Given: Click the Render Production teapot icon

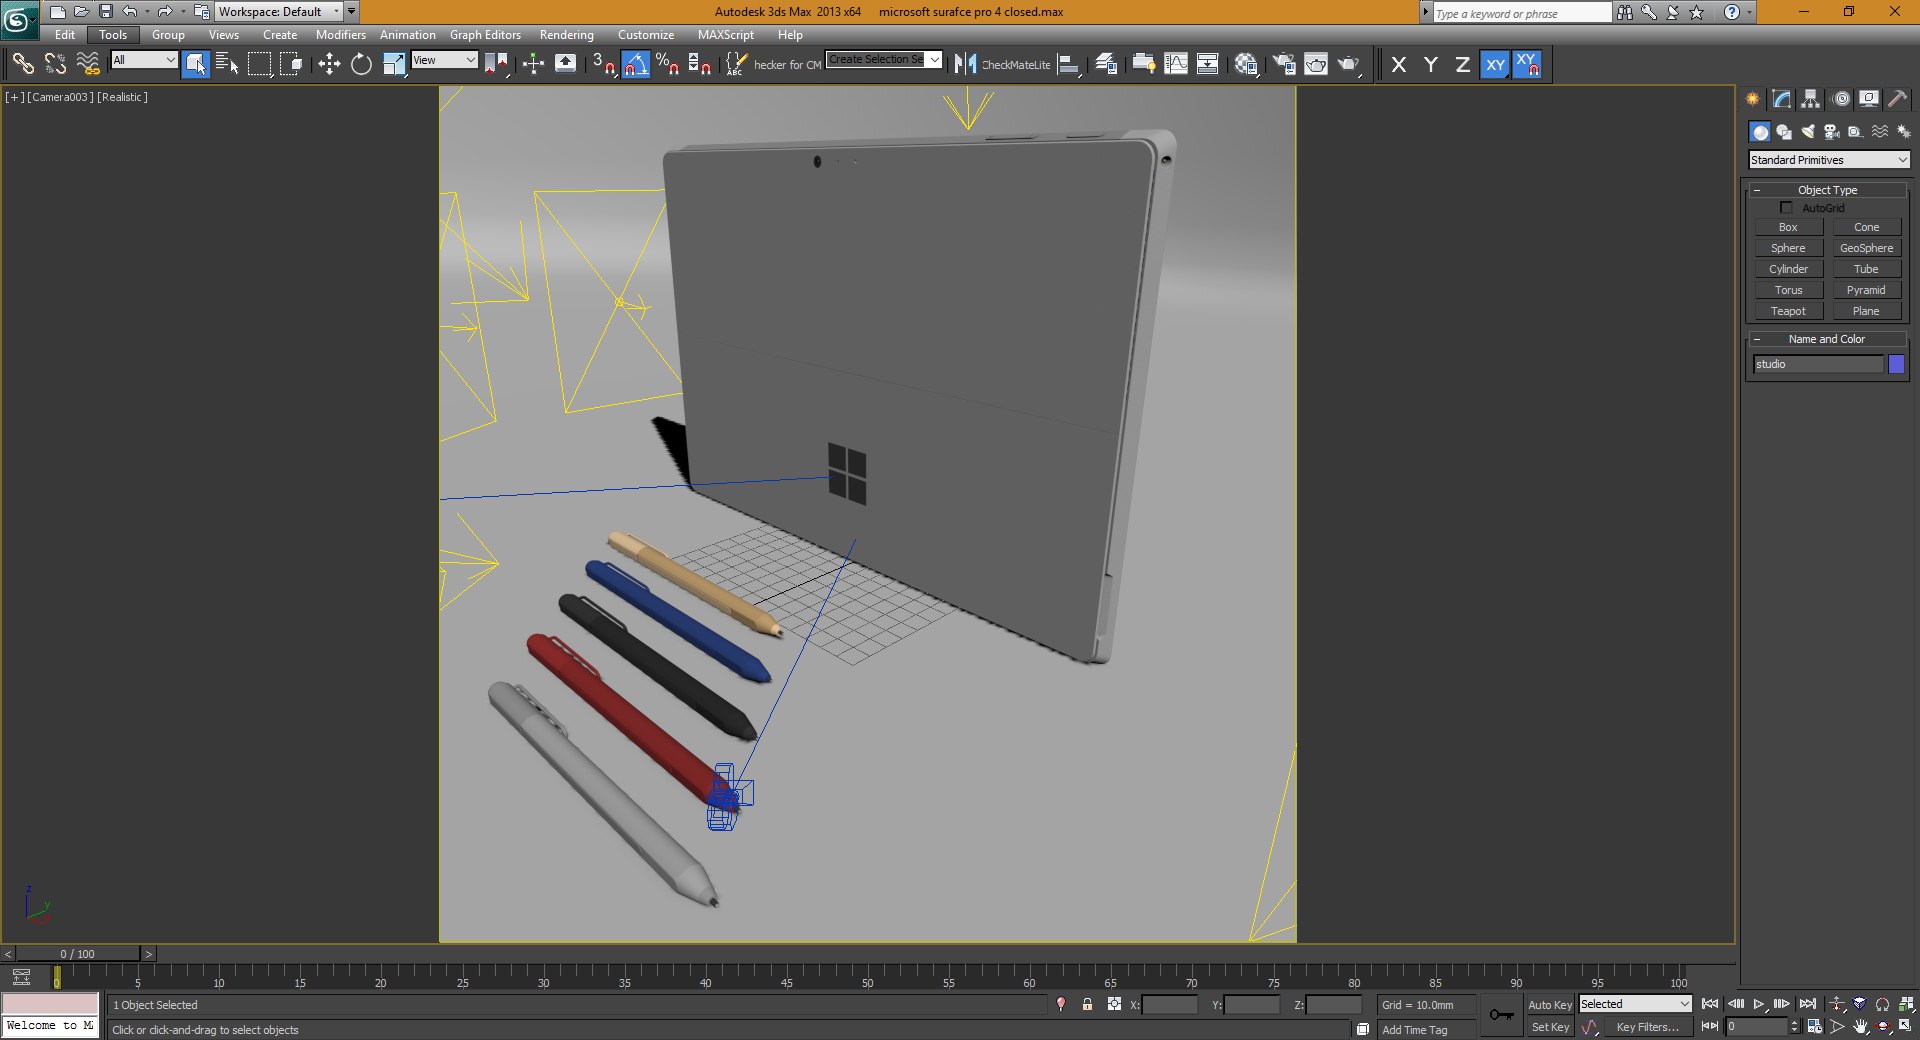Looking at the screenshot, I should coord(1349,64).
